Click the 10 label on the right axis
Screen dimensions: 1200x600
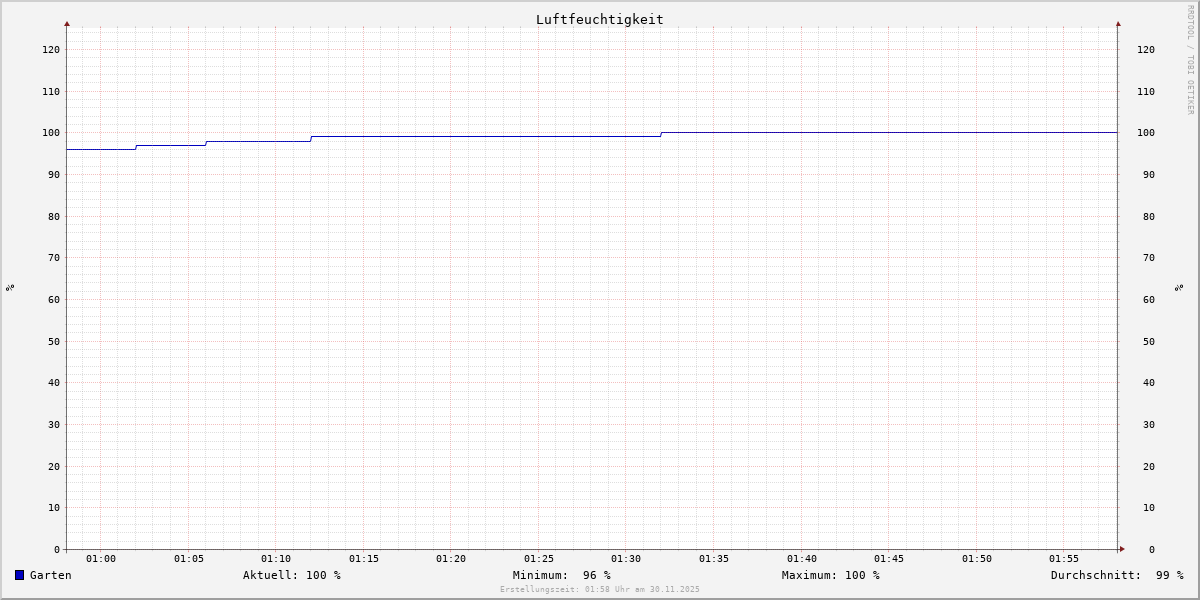1149,507
